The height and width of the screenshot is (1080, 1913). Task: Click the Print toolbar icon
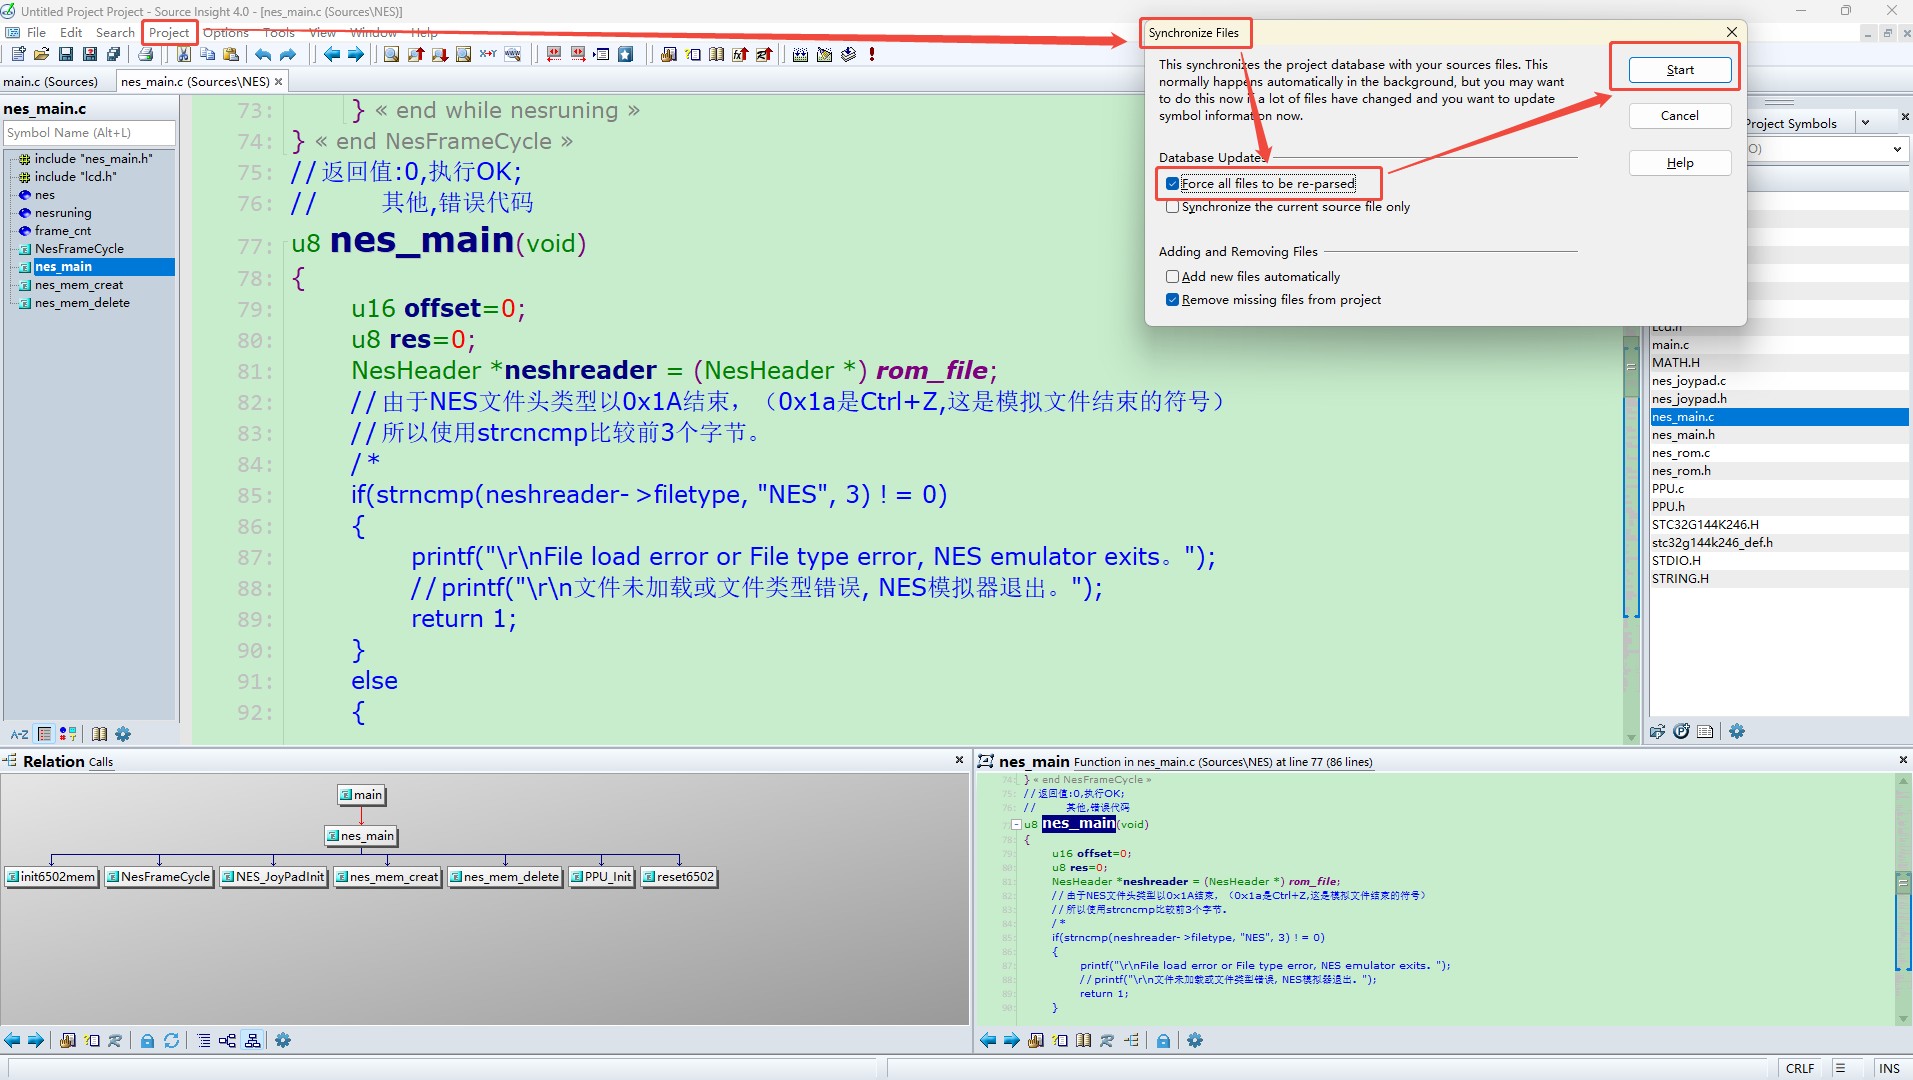(x=146, y=54)
